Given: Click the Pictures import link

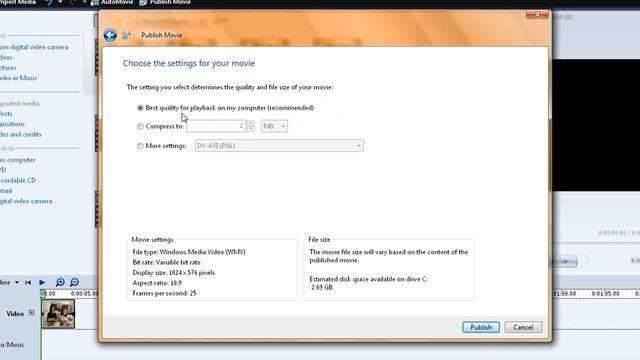Looking at the screenshot, I should (x=8, y=68).
